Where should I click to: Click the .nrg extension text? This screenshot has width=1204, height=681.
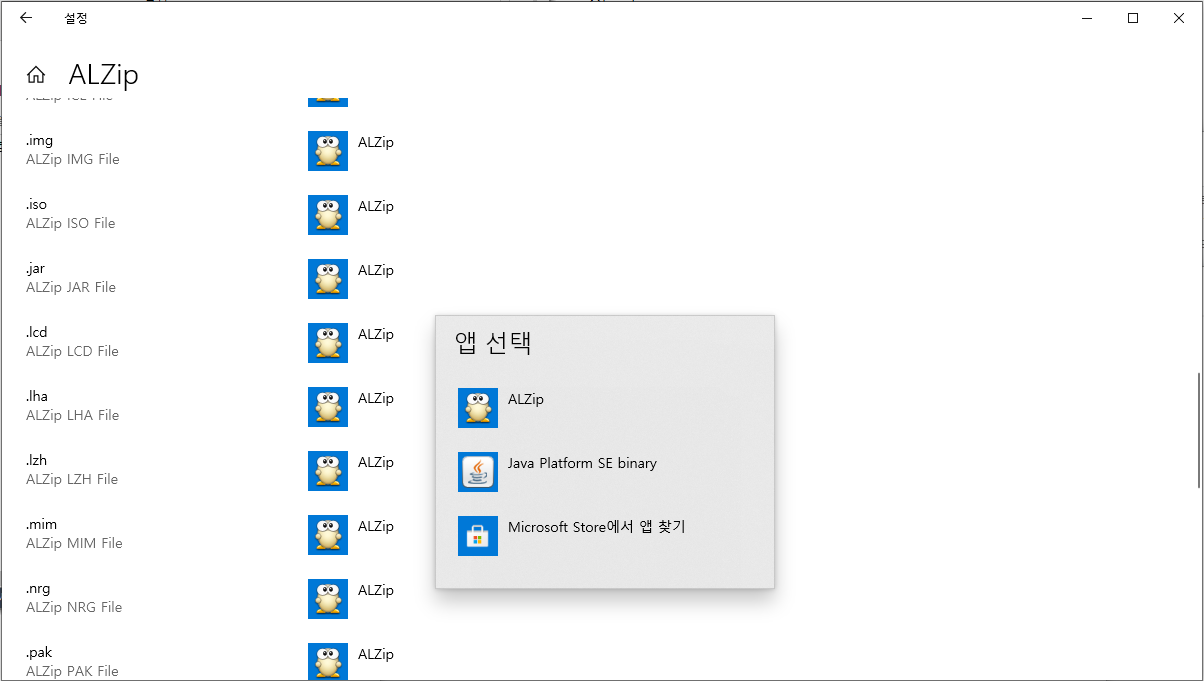(x=38, y=588)
